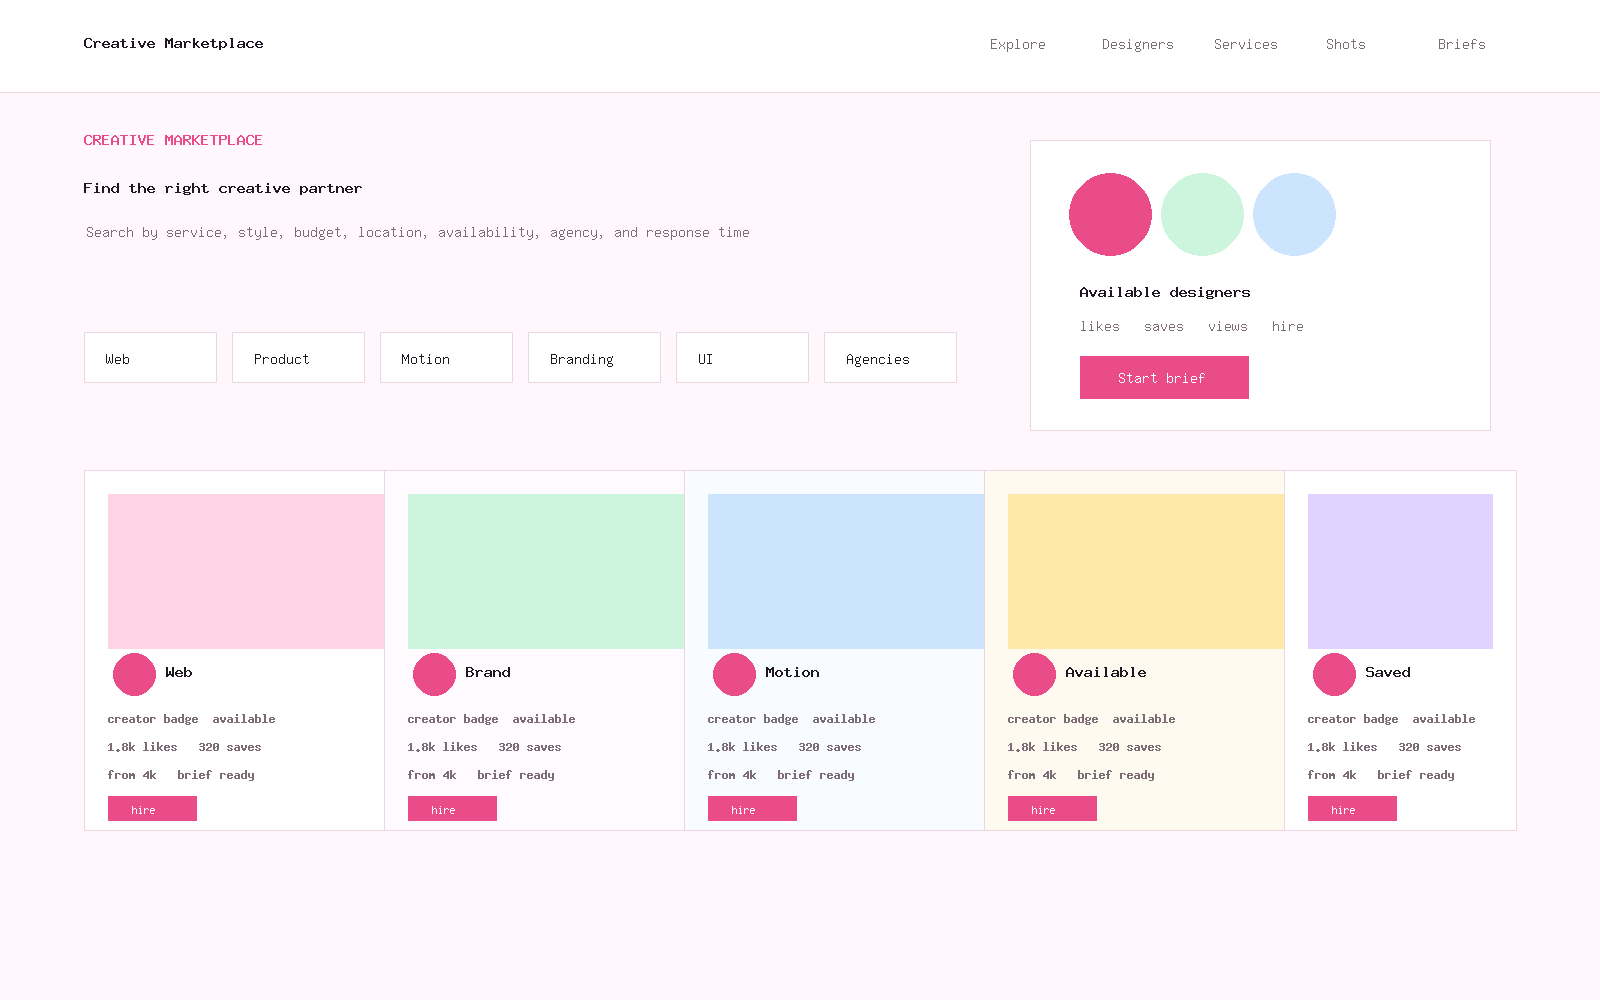Select the Agencies category filter

pos(890,357)
